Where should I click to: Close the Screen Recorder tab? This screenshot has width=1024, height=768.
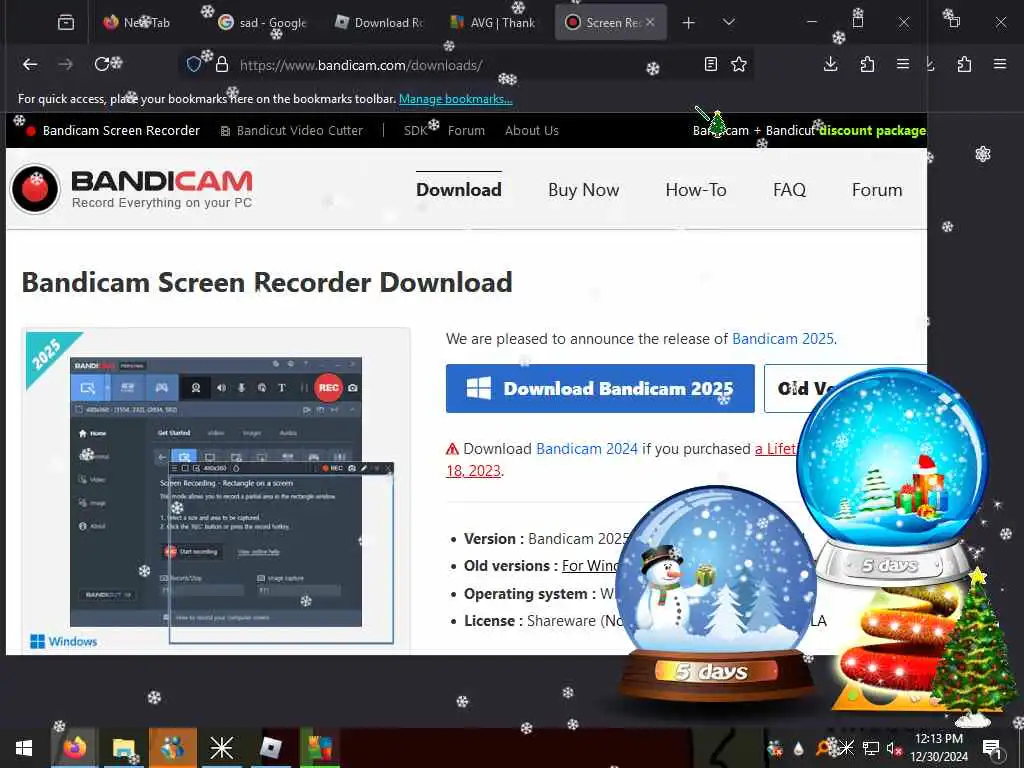[x=650, y=22]
